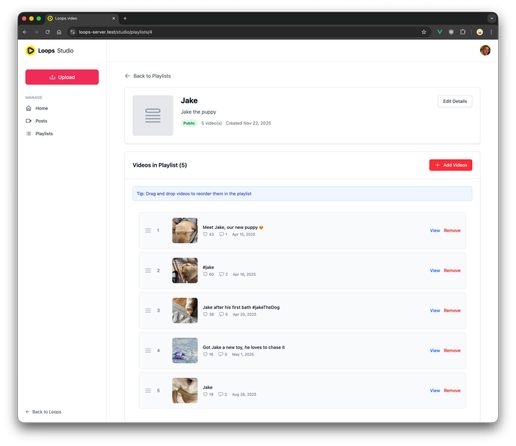Reload the page
The height and width of the screenshot is (446, 516).
[48, 32]
